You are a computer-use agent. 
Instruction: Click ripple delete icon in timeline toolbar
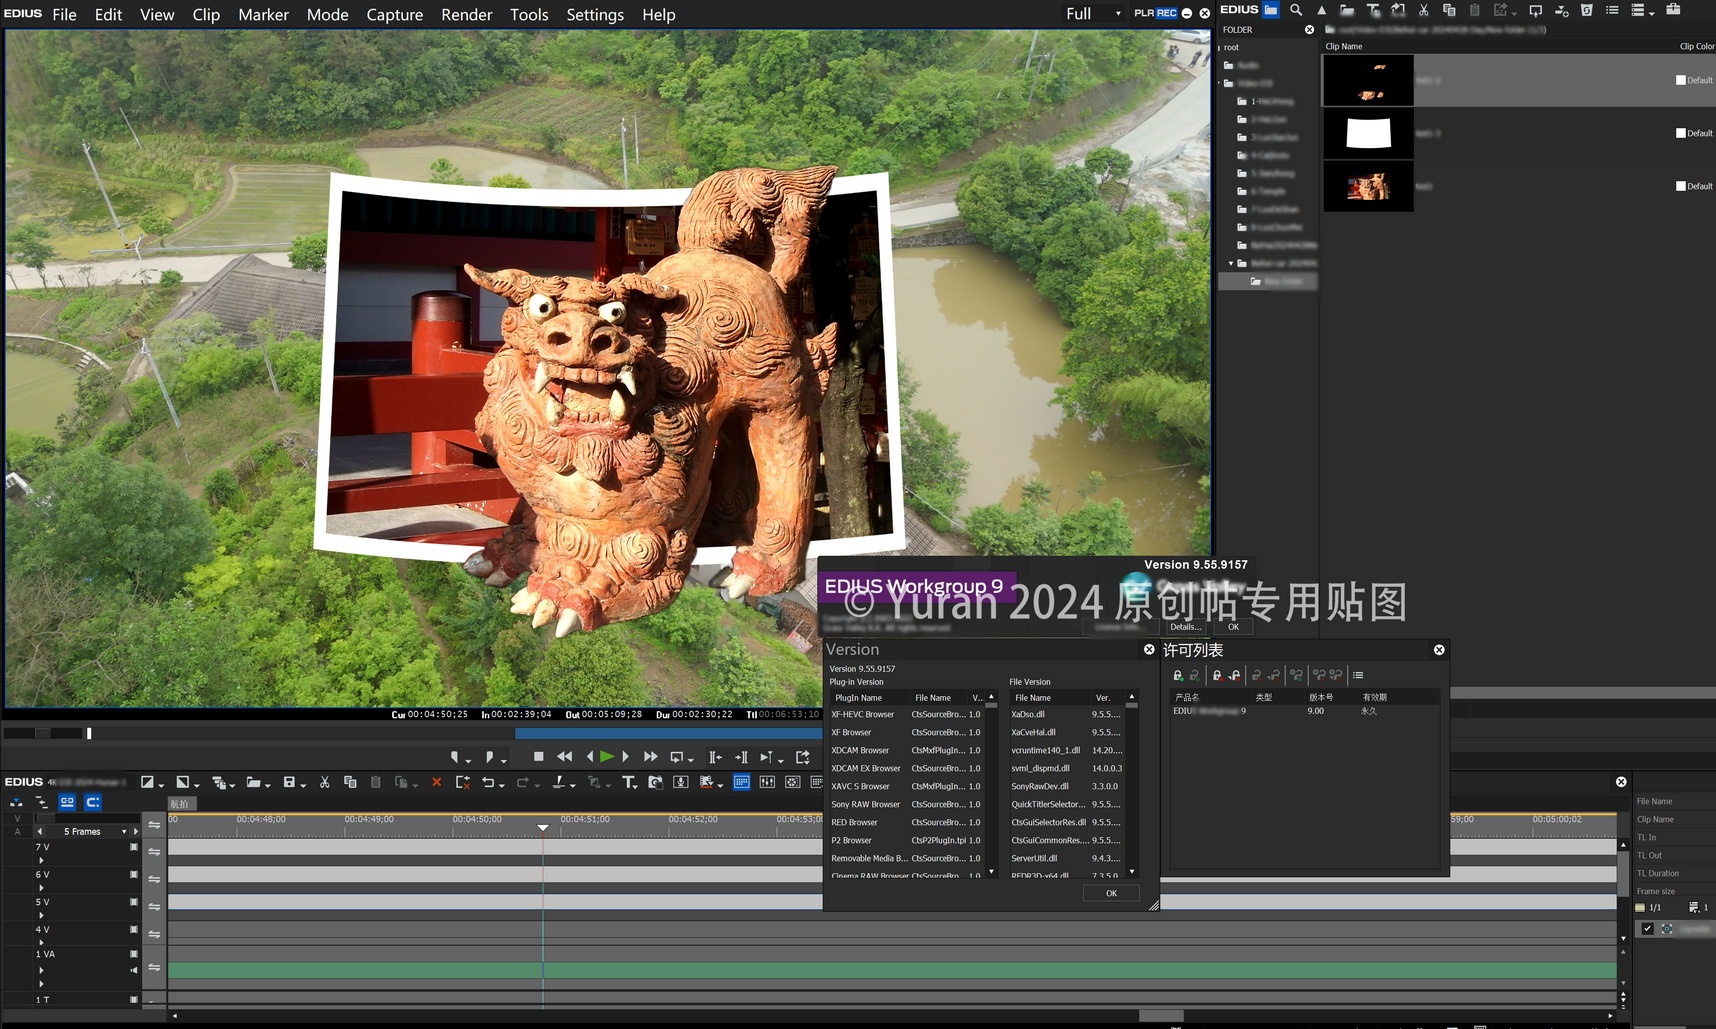(462, 782)
